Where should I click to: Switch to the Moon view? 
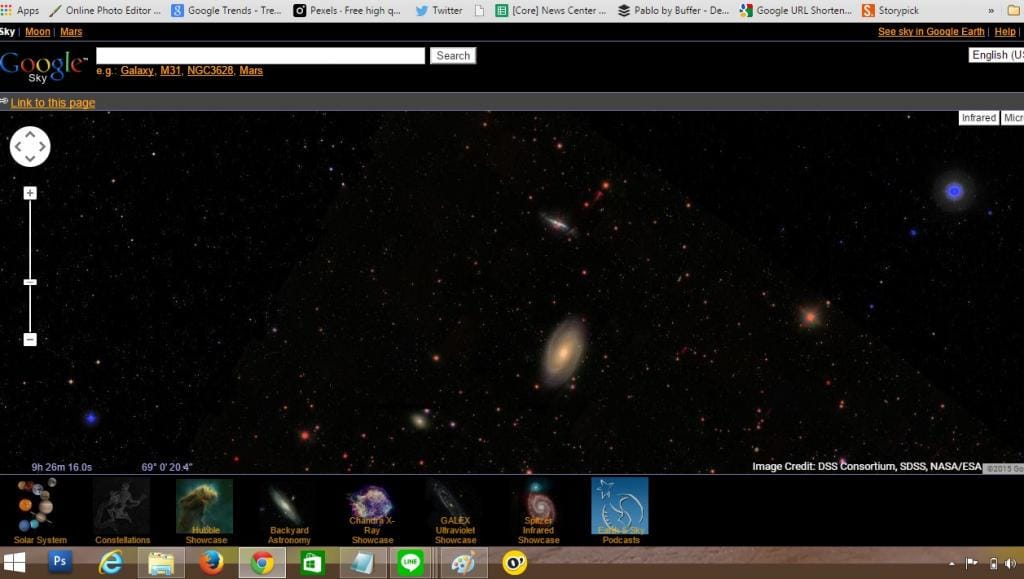tap(37, 32)
